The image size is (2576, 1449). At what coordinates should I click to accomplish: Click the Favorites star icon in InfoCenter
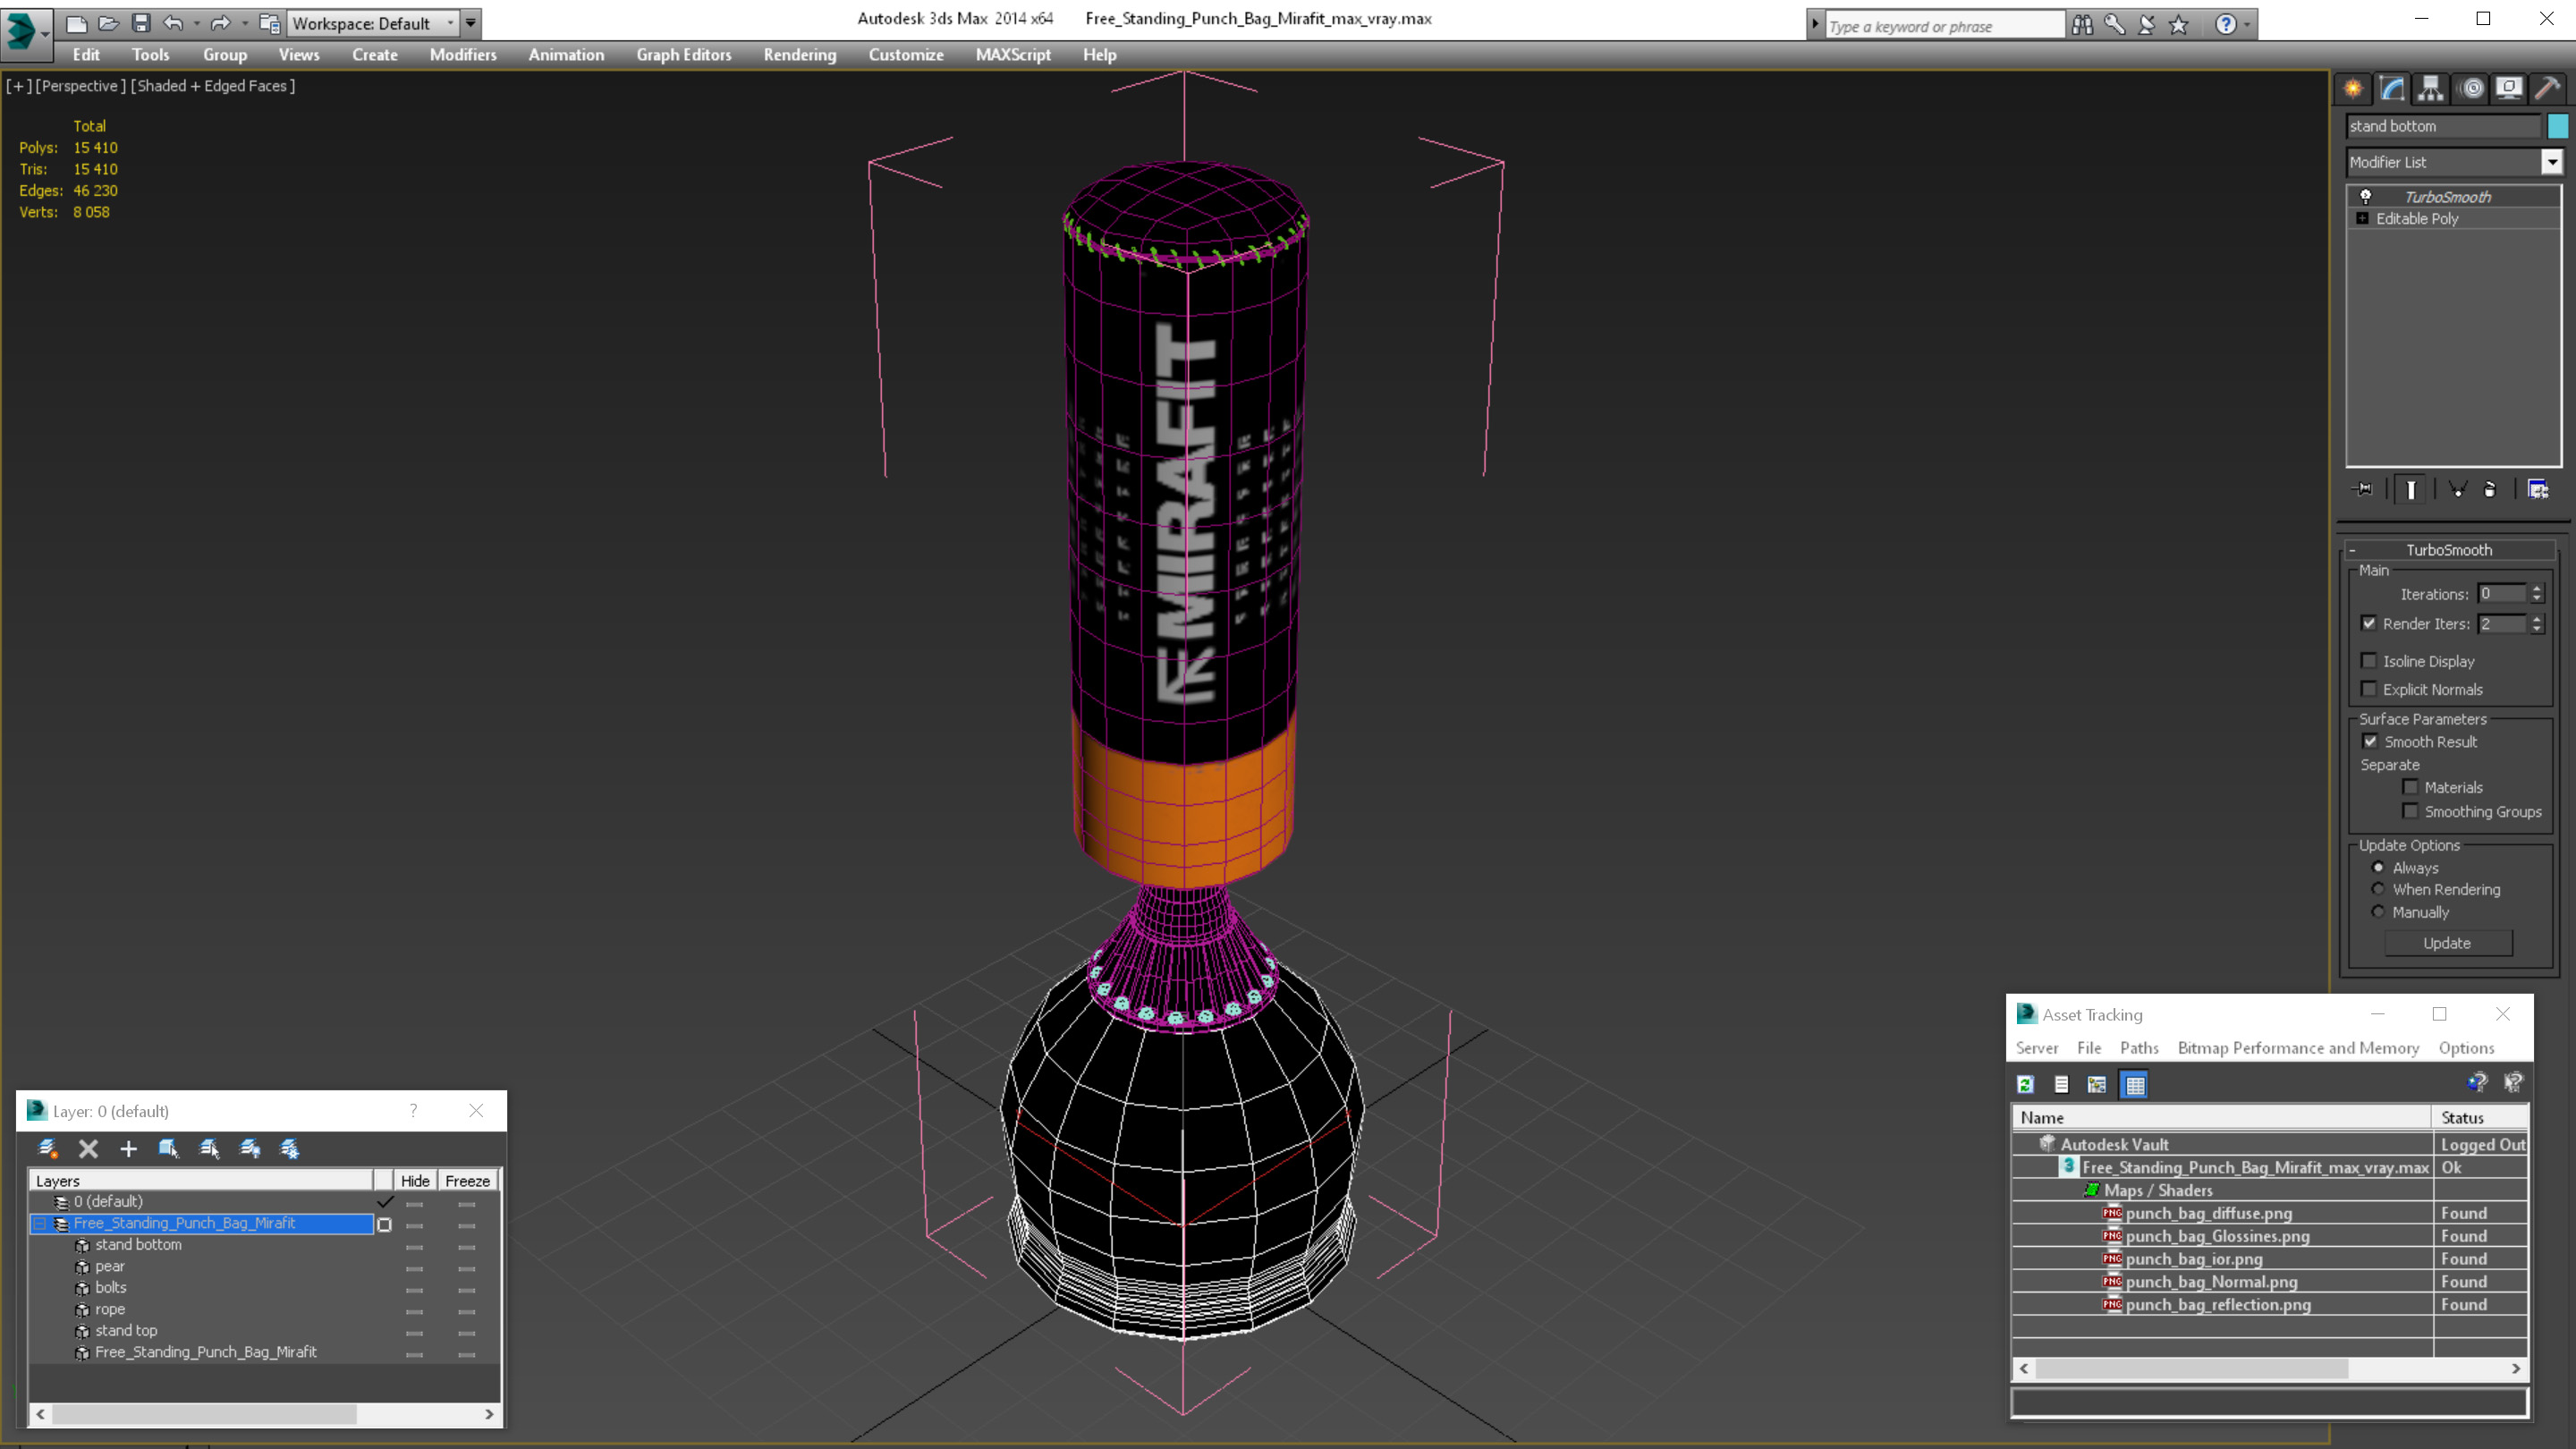(x=2178, y=25)
